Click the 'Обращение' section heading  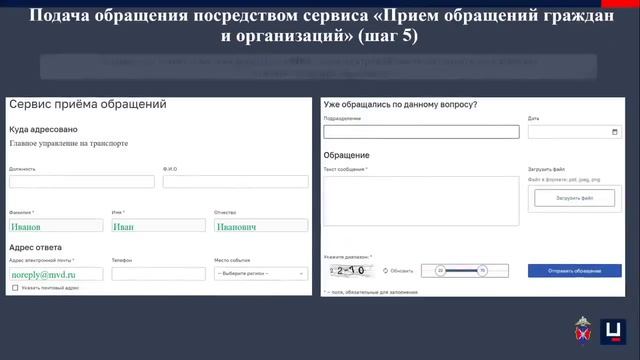[347, 155]
